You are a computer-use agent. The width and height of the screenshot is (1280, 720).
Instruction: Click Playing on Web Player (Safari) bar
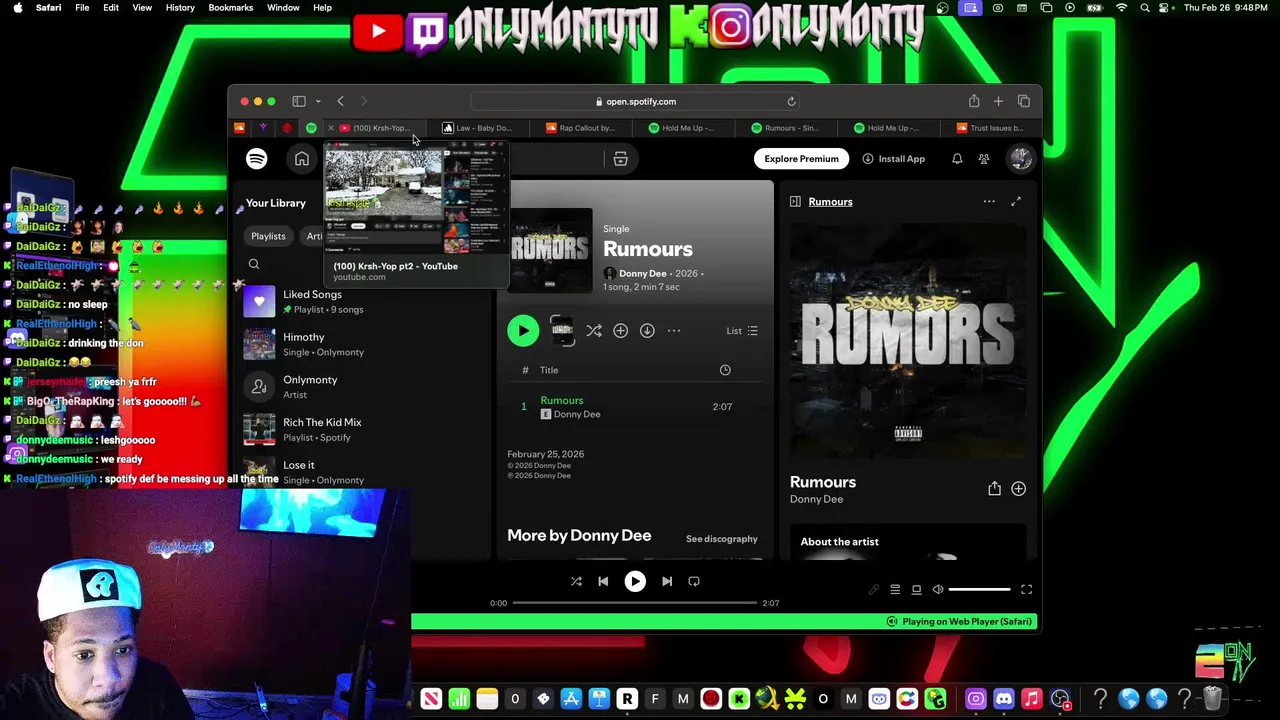(x=722, y=622)
